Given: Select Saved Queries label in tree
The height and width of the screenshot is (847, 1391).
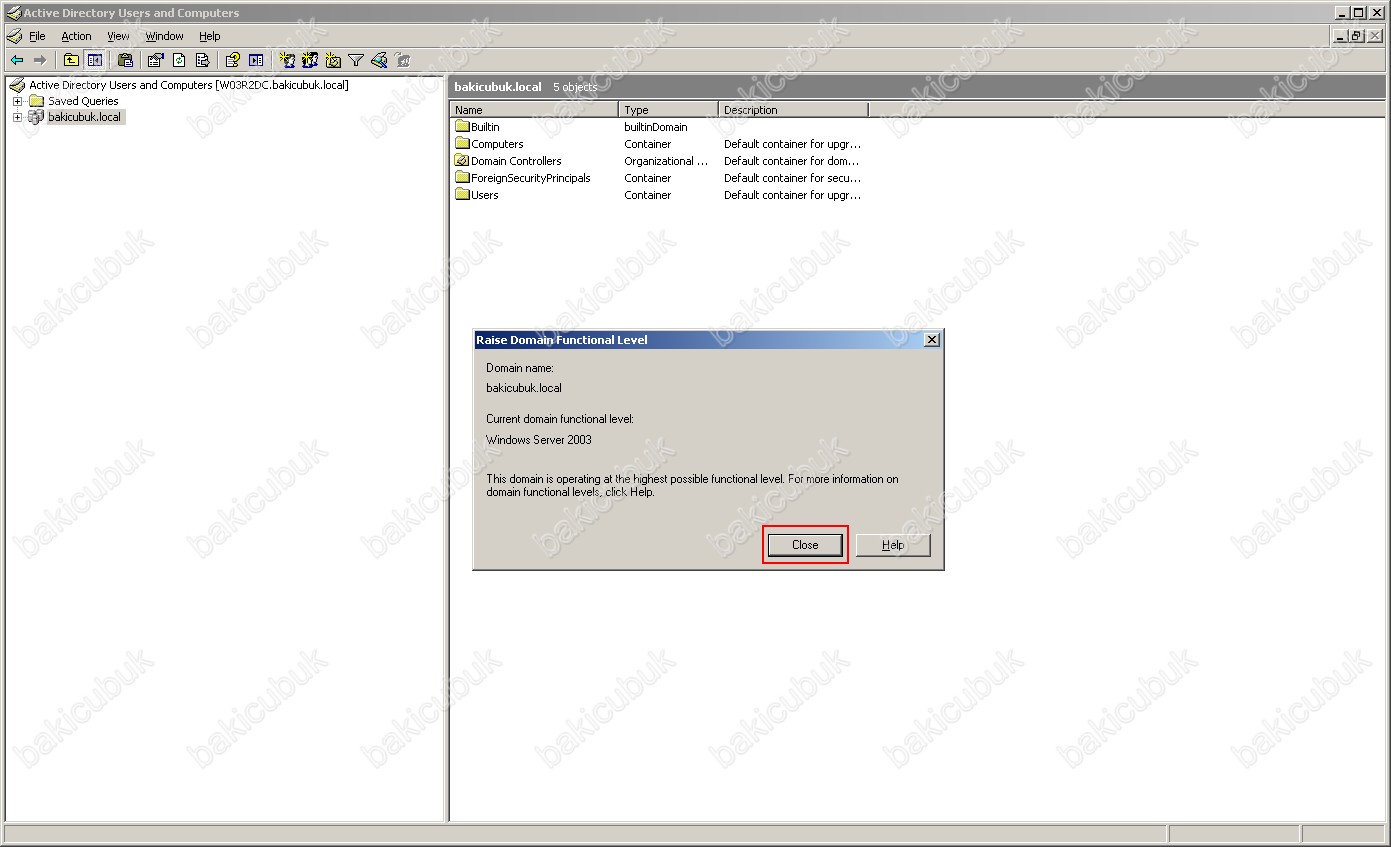Looking at the screenshot, I should tap(83, 101).
